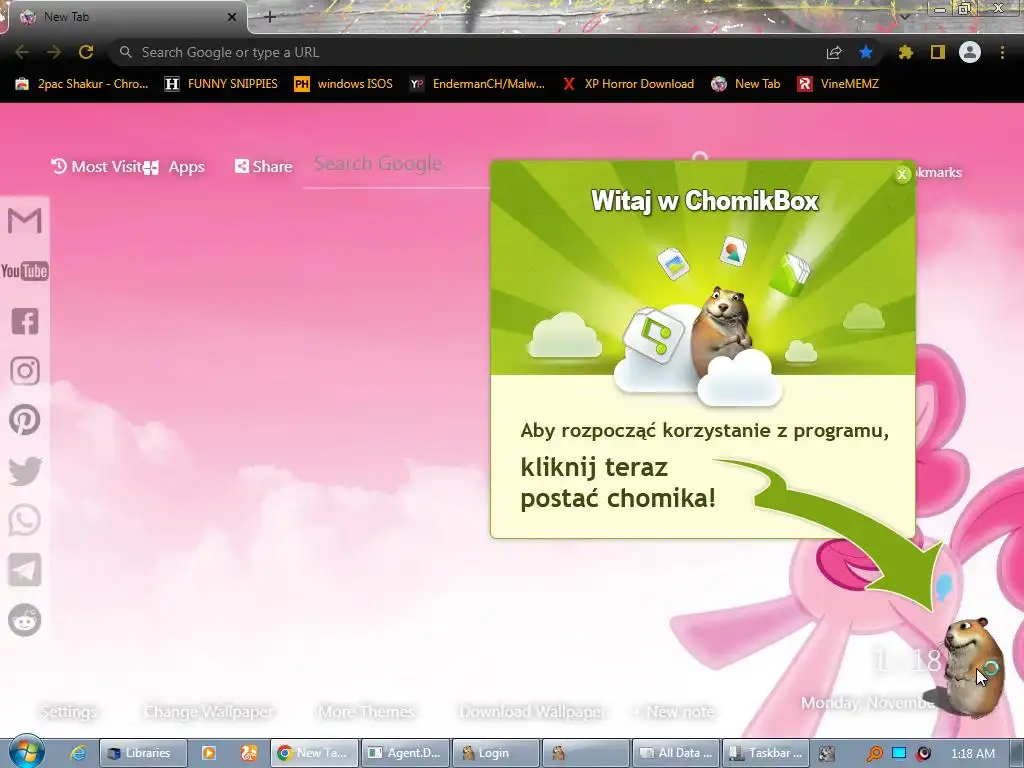Open Windows Media Player from taskbar
The image size is (1024, 768).
point(209,753)
